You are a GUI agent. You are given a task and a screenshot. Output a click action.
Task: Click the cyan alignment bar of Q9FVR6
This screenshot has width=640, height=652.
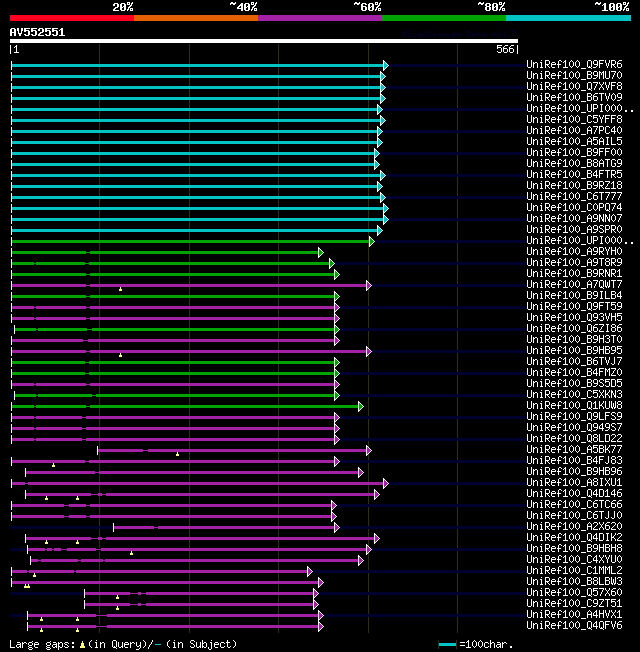click(x=200, y=65)
